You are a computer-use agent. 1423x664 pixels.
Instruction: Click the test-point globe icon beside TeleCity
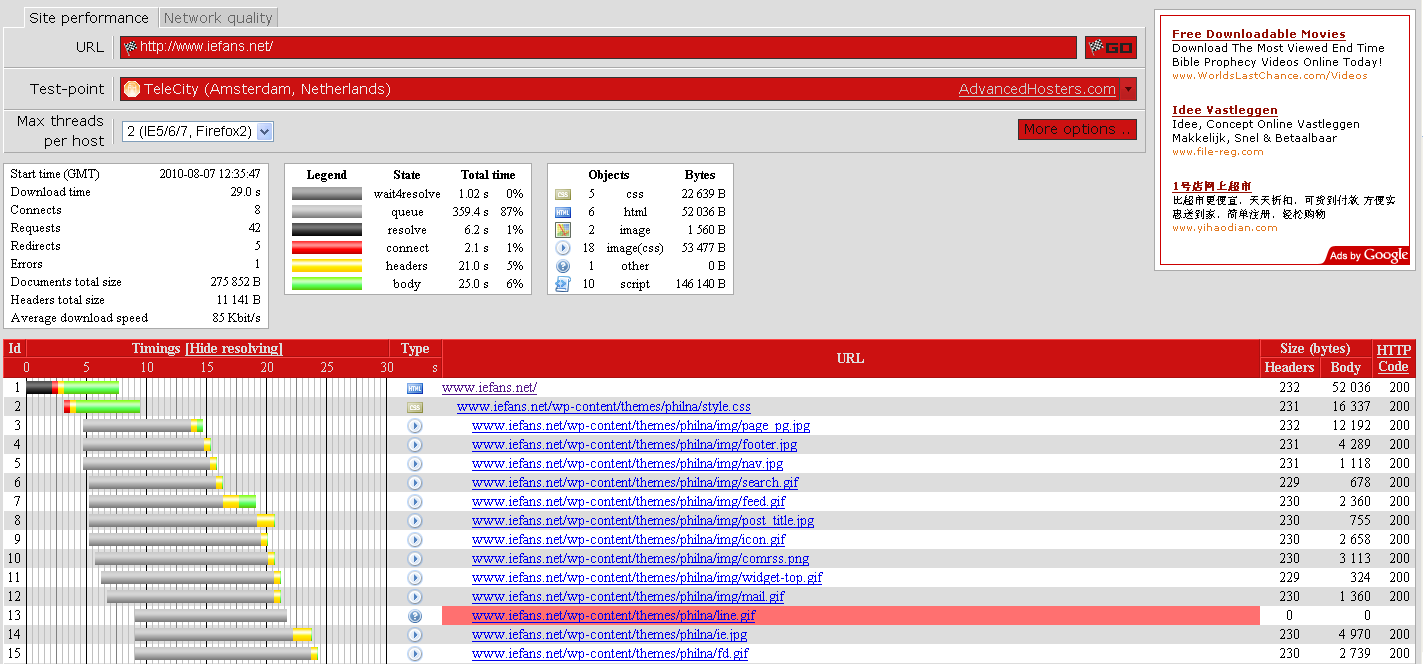tap(131, 89)
